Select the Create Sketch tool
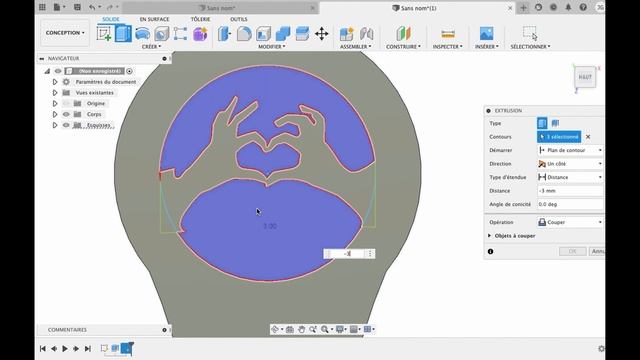 point(104,33)
